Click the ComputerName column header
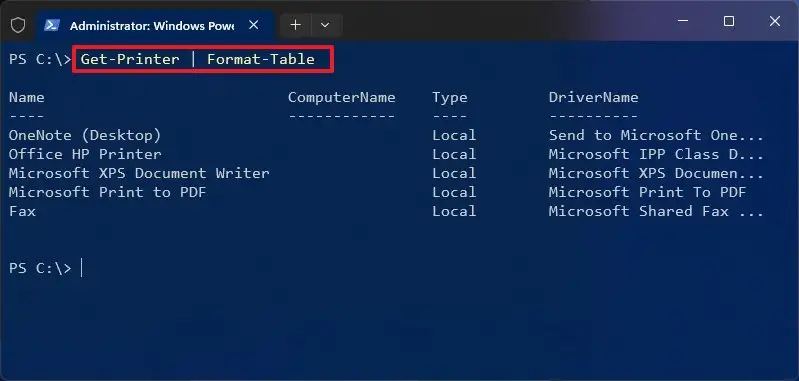This screenshot has height=381, width=799. [x=342, y=97]
